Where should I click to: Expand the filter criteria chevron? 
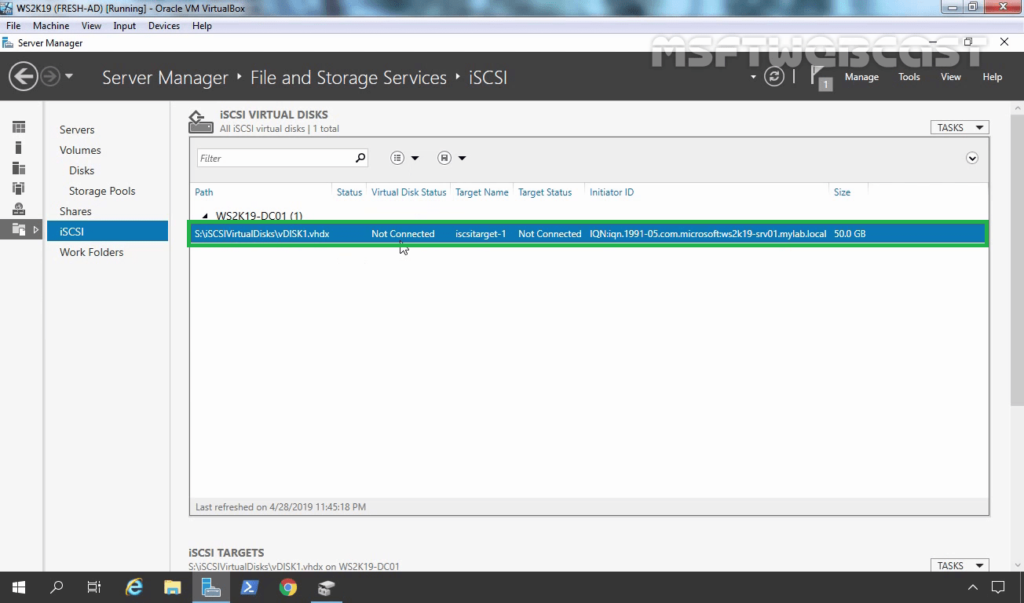pyautogui.click(x=972, y=158)
